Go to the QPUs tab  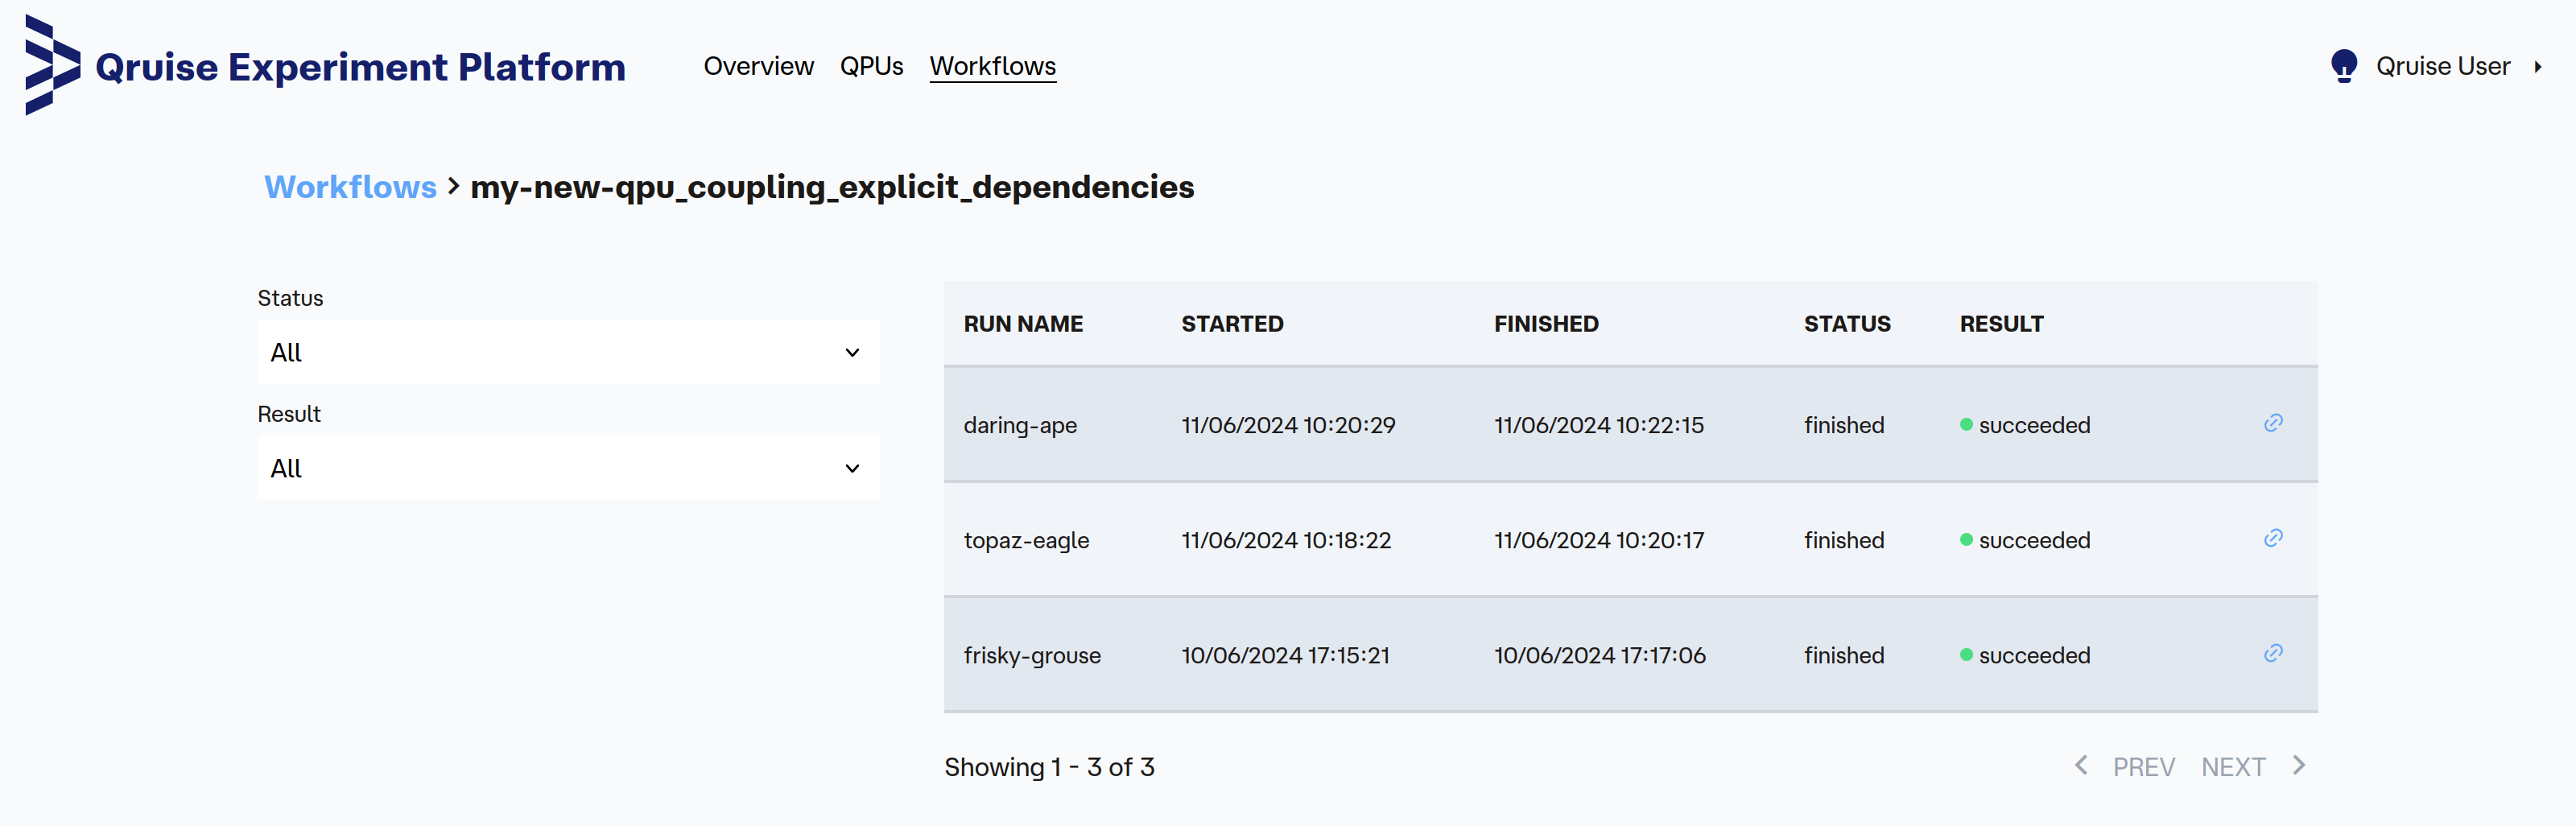[871, 66]
